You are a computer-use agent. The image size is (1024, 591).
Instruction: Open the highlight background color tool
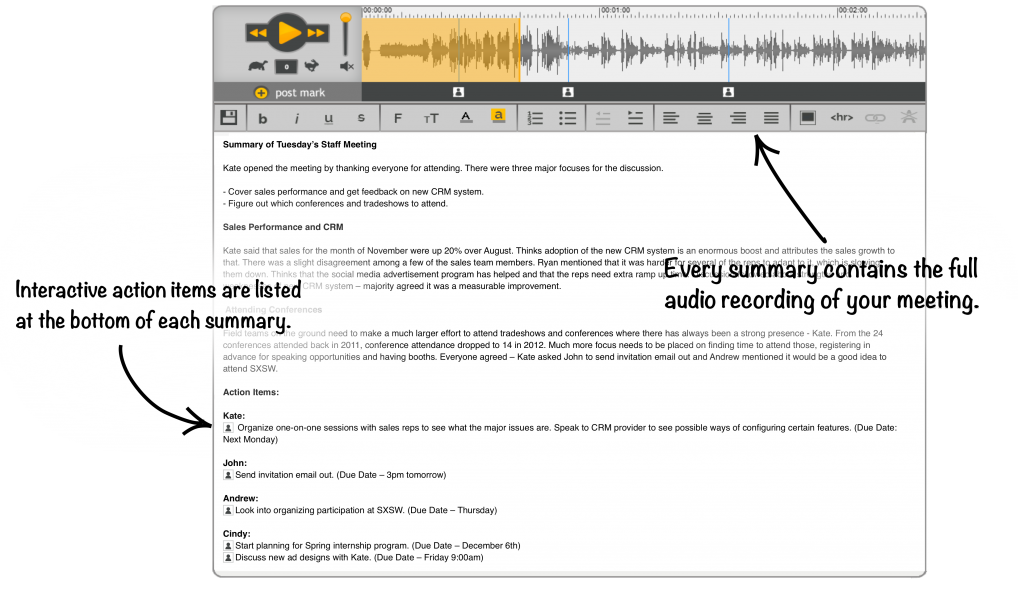[498, 117]
